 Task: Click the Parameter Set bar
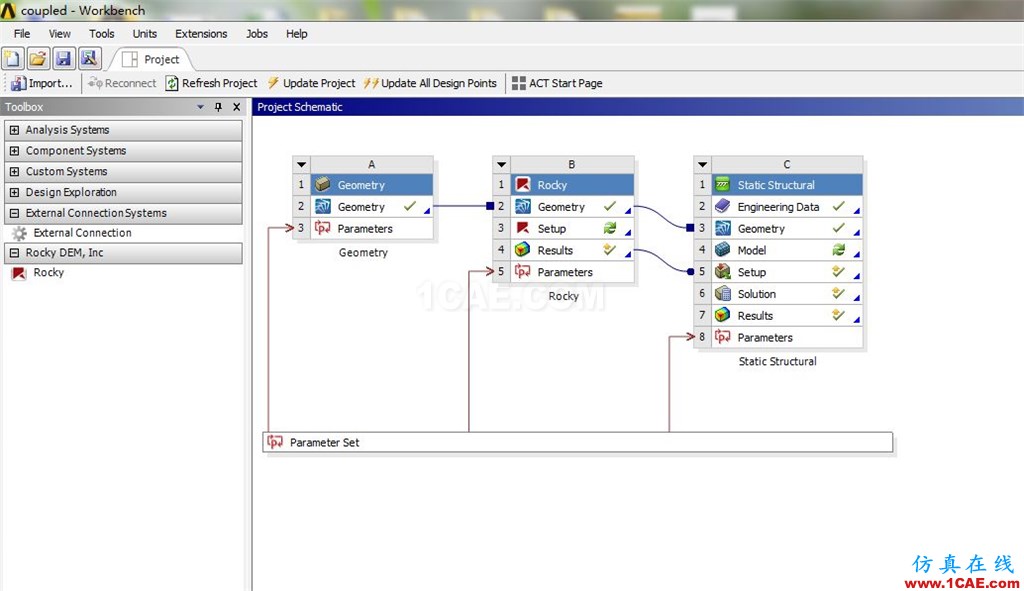tap(578, 442)
